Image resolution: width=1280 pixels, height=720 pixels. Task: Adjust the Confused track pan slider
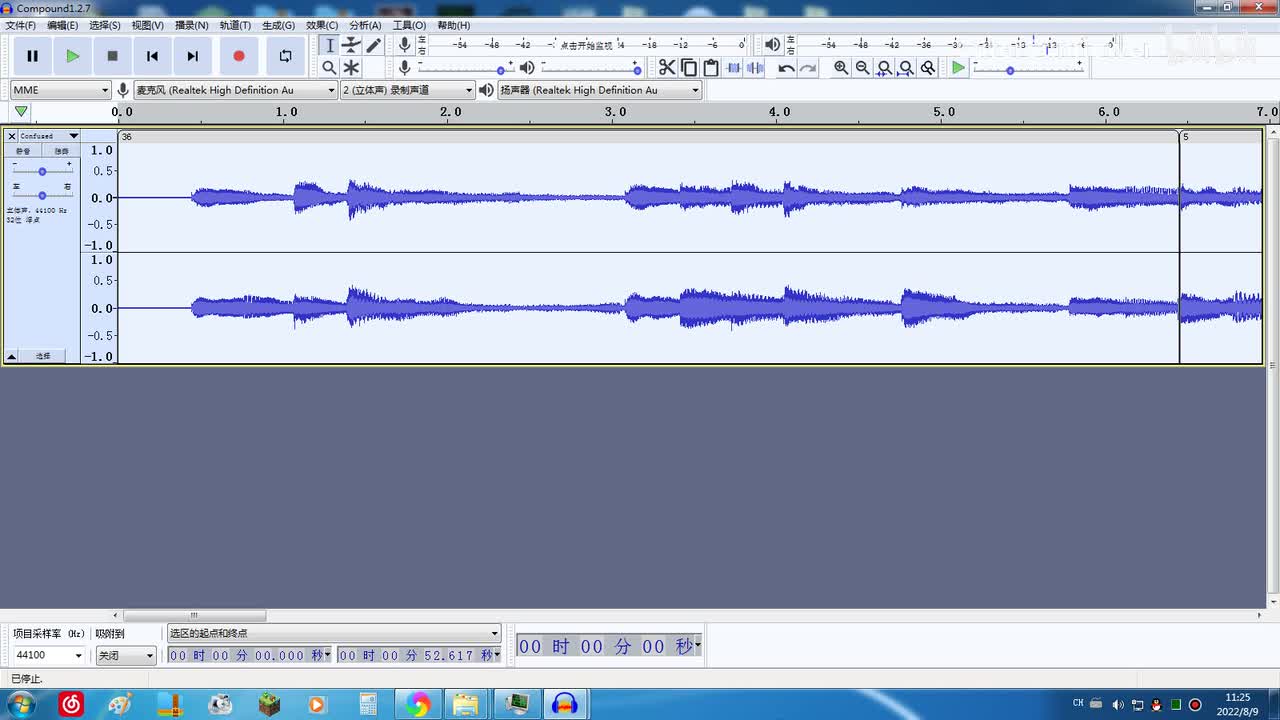point(41,195)
